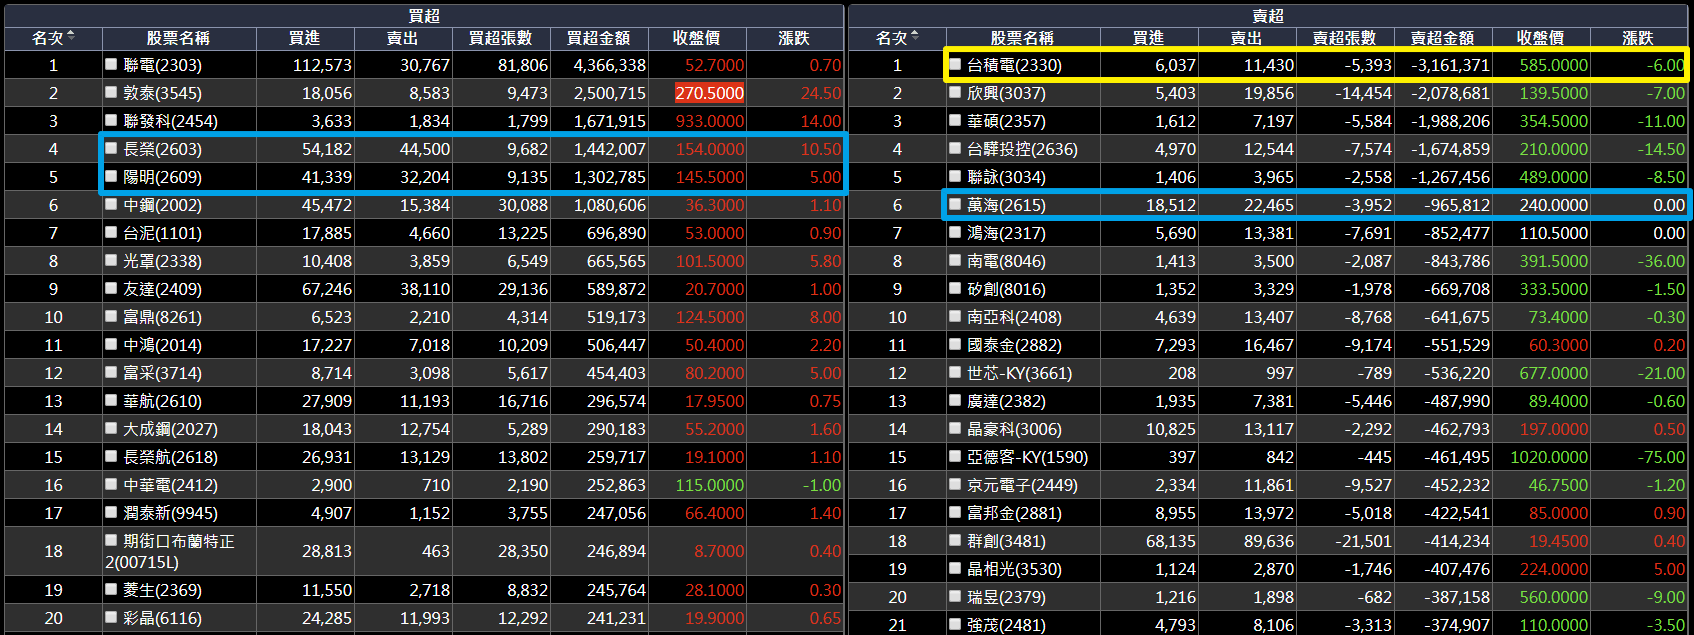Tick the checkbox for 鴻海(2317)

click(955, 232)
